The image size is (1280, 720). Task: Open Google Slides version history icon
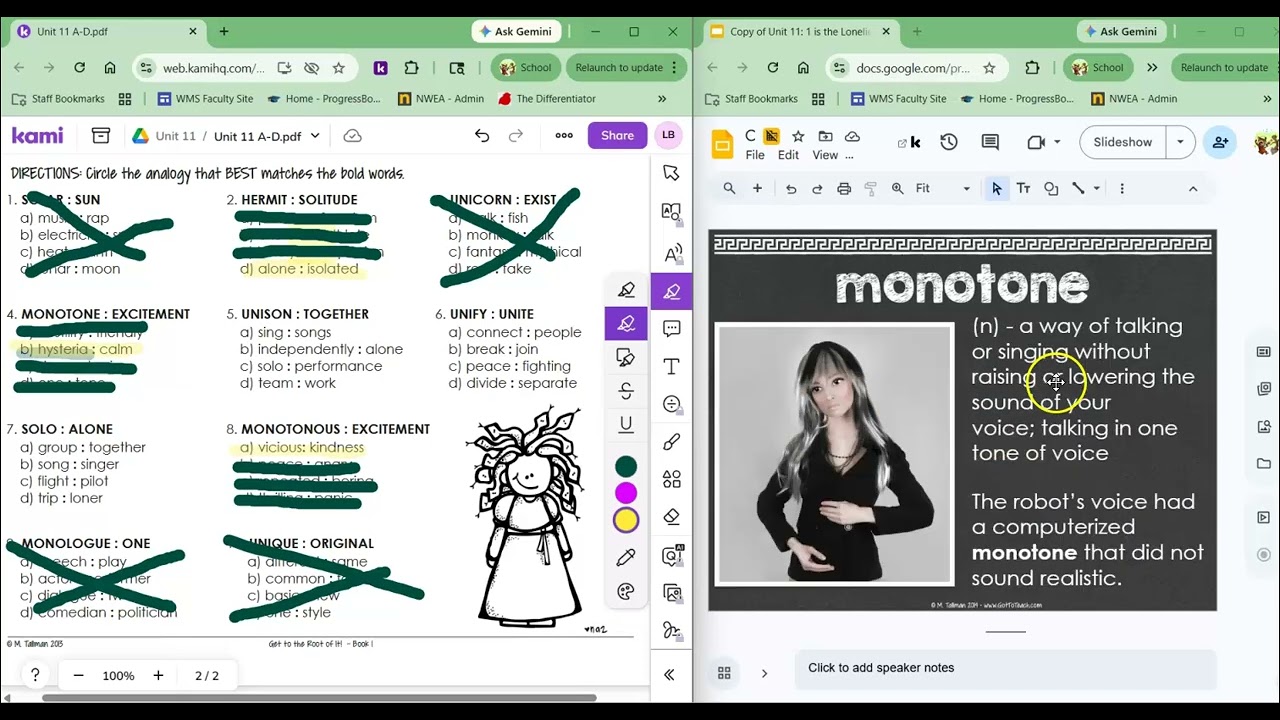point(949,142)
